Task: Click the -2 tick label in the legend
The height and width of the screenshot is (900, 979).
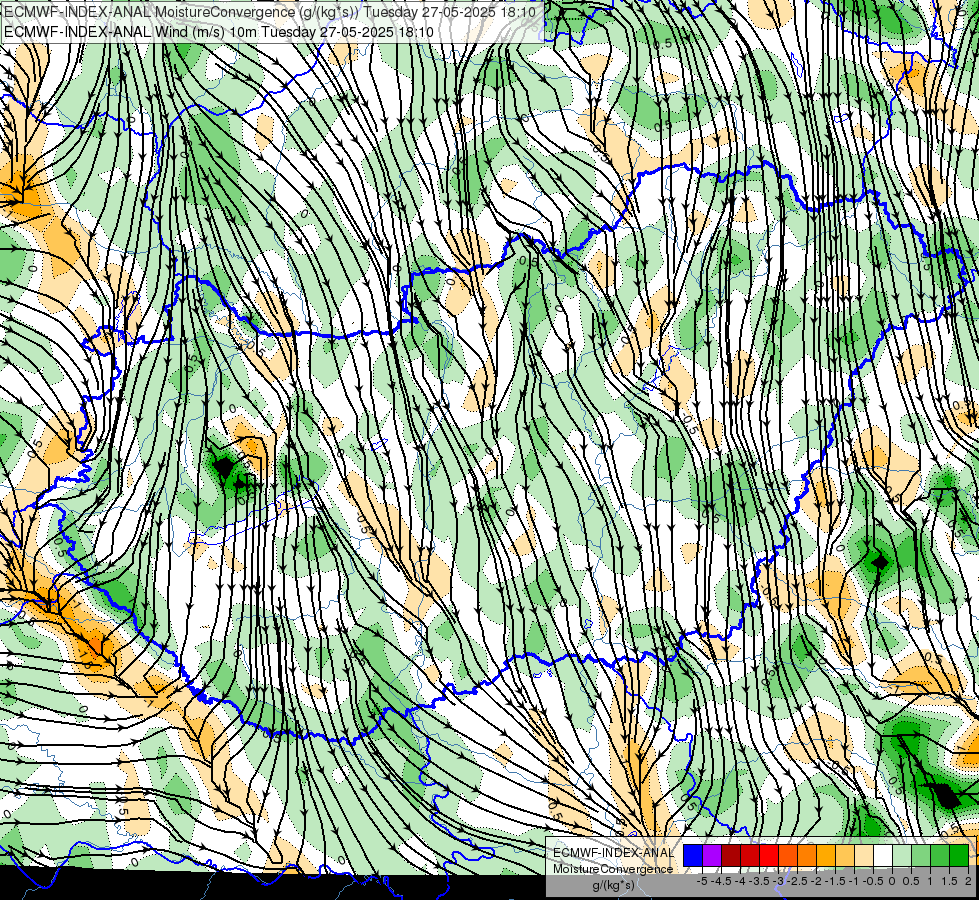Action: [817, 881]
